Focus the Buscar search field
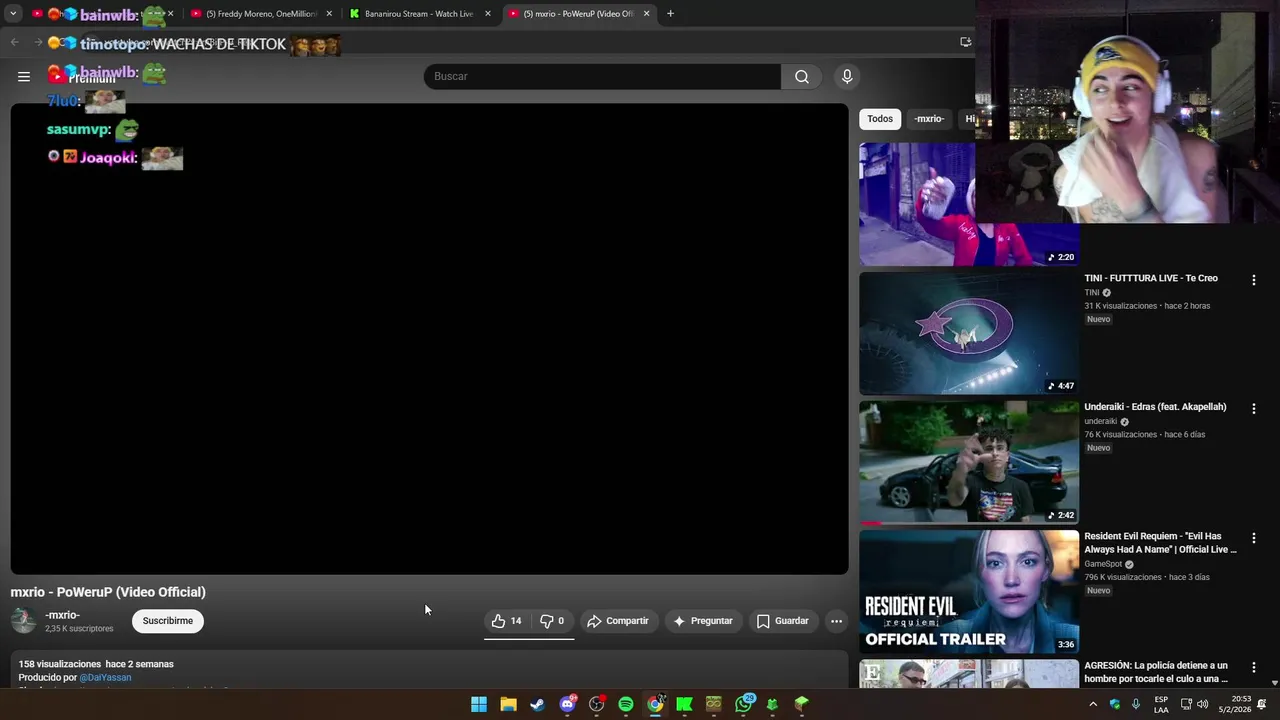This screenshot has width=1280, height=720. [602, 77]
